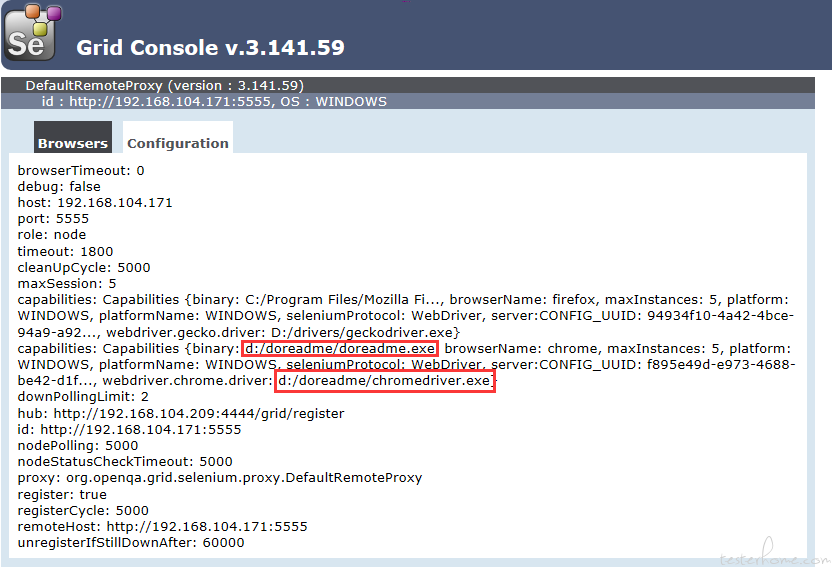Click the maxSession: 5 entry
The height and width of the screenshot is (577, 832).
coord(67,283)
